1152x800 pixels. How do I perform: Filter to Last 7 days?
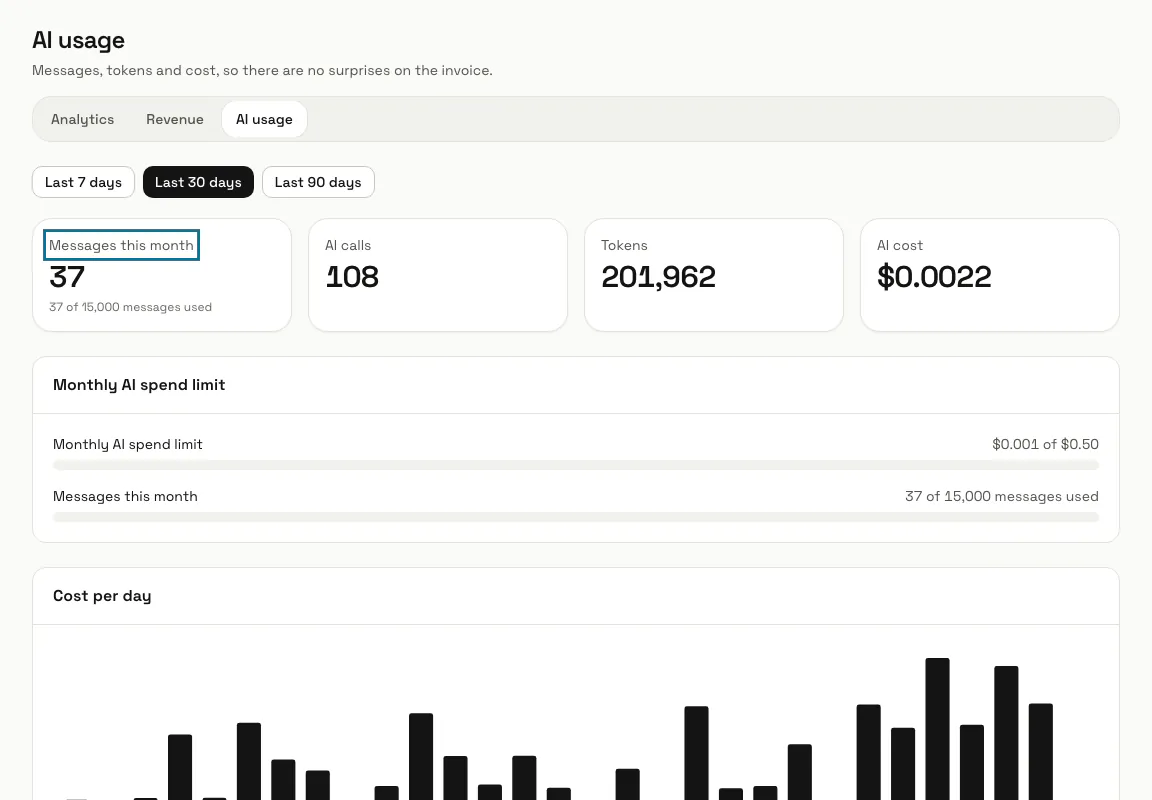[x=83, y=182]
